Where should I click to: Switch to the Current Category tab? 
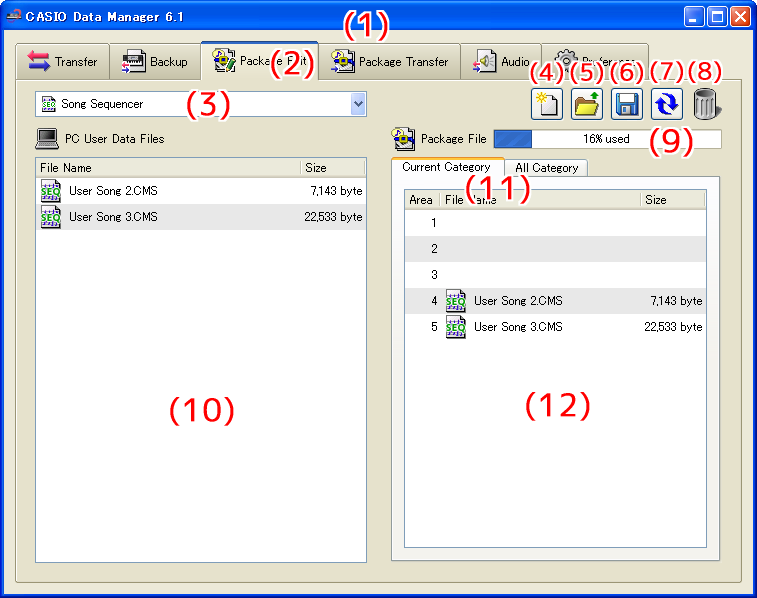[x=447, y=167]
